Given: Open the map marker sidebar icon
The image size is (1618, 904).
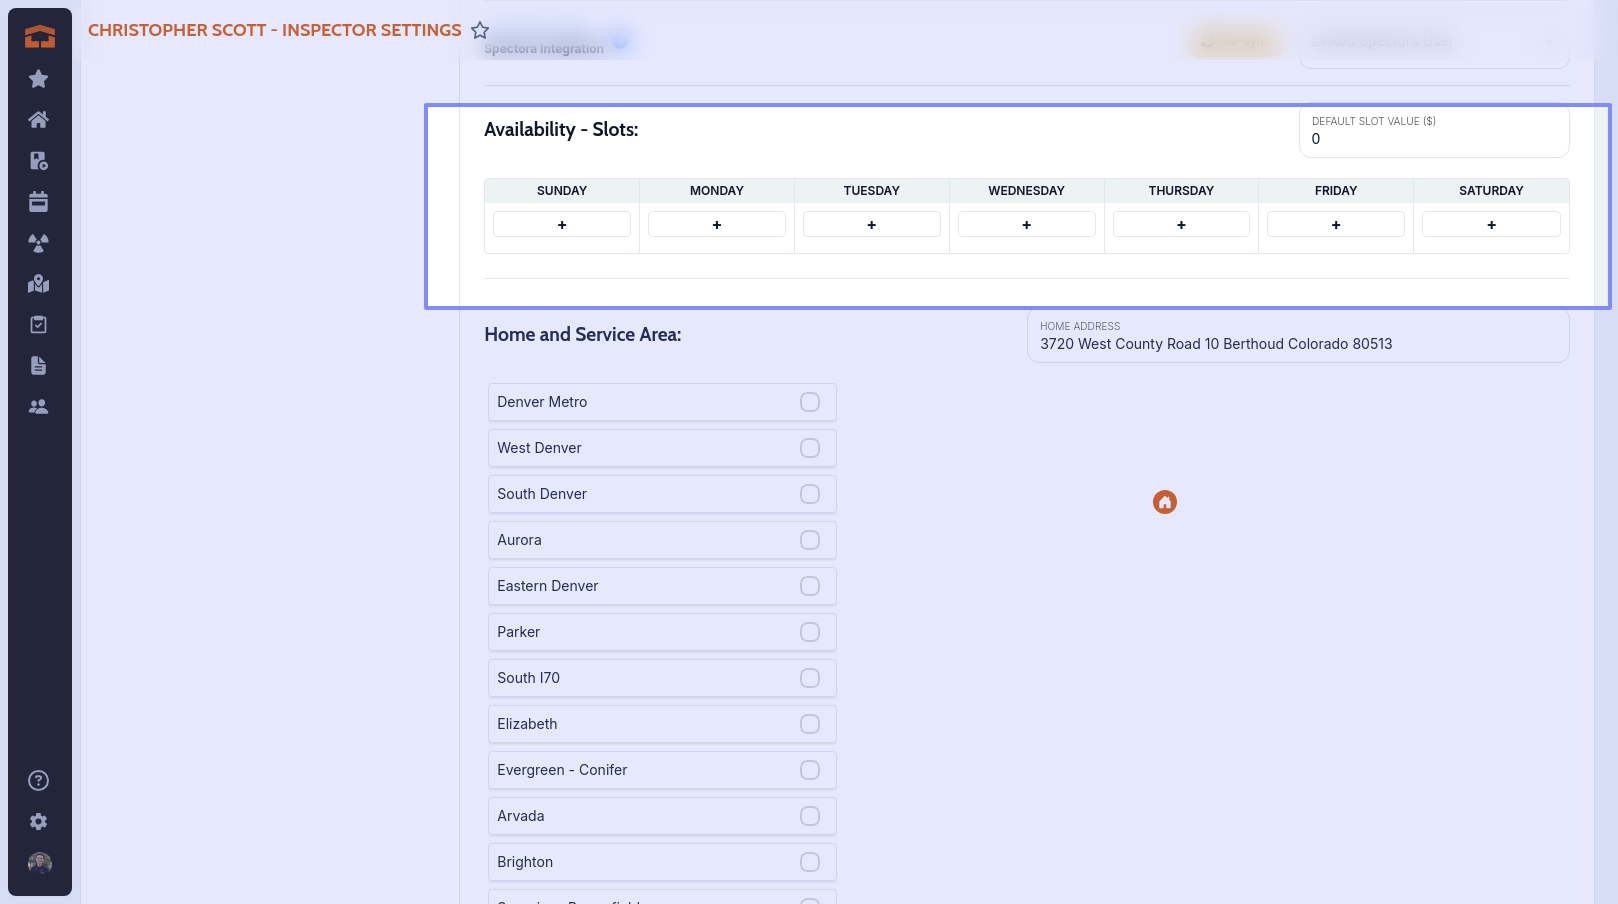Looking at the screenshot, I should tap(39, 284).
